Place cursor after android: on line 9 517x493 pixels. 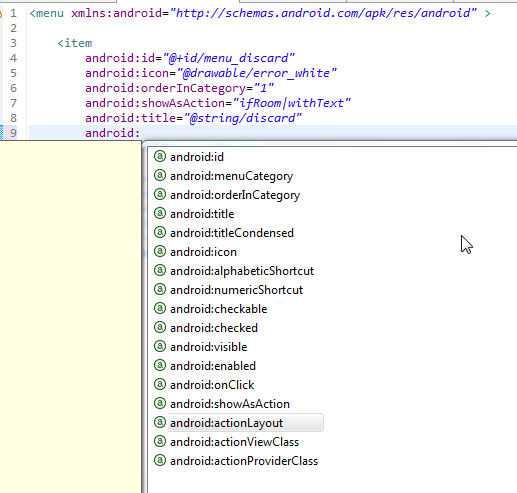click(141, 133)
